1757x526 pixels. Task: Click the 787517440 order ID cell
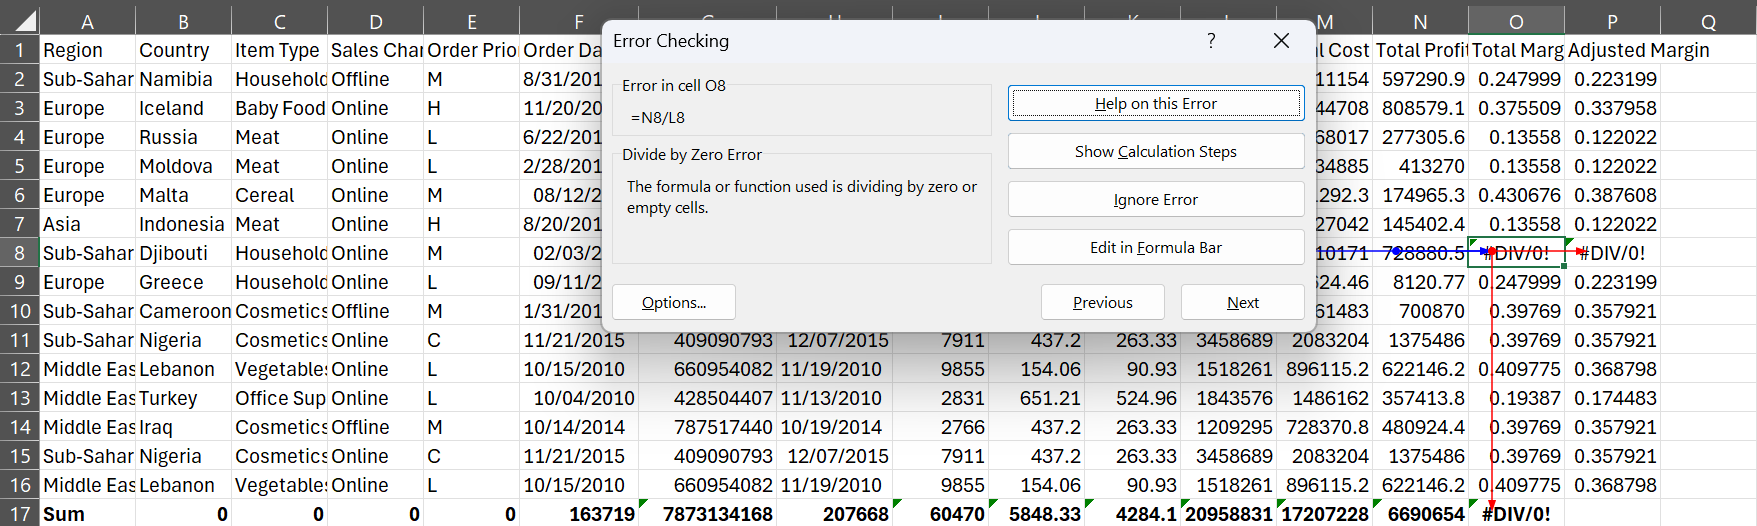click(708, 427)
